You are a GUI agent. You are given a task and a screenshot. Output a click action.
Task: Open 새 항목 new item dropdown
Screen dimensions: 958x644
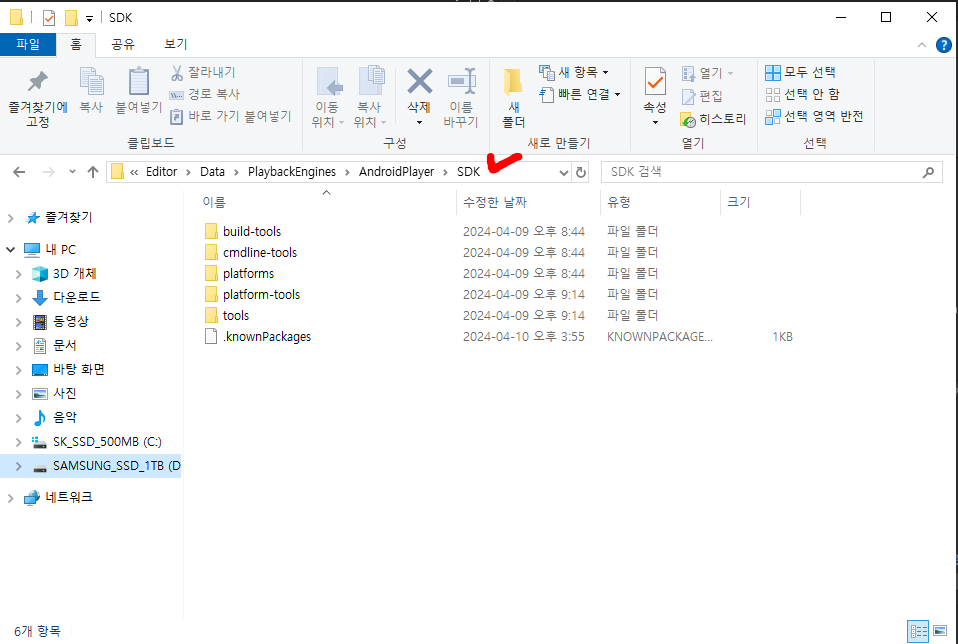tap(574, 73)
